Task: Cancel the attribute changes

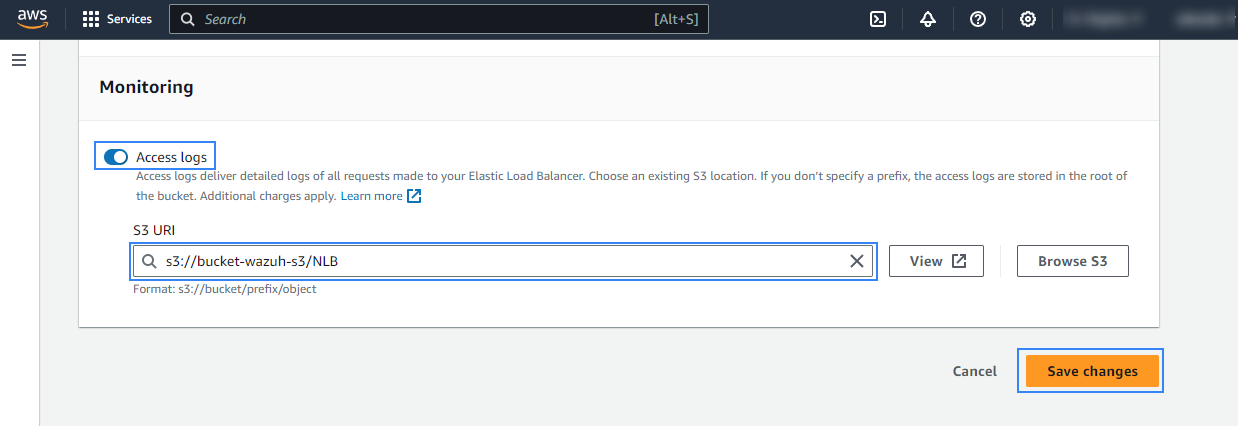Action: [974, 371]
